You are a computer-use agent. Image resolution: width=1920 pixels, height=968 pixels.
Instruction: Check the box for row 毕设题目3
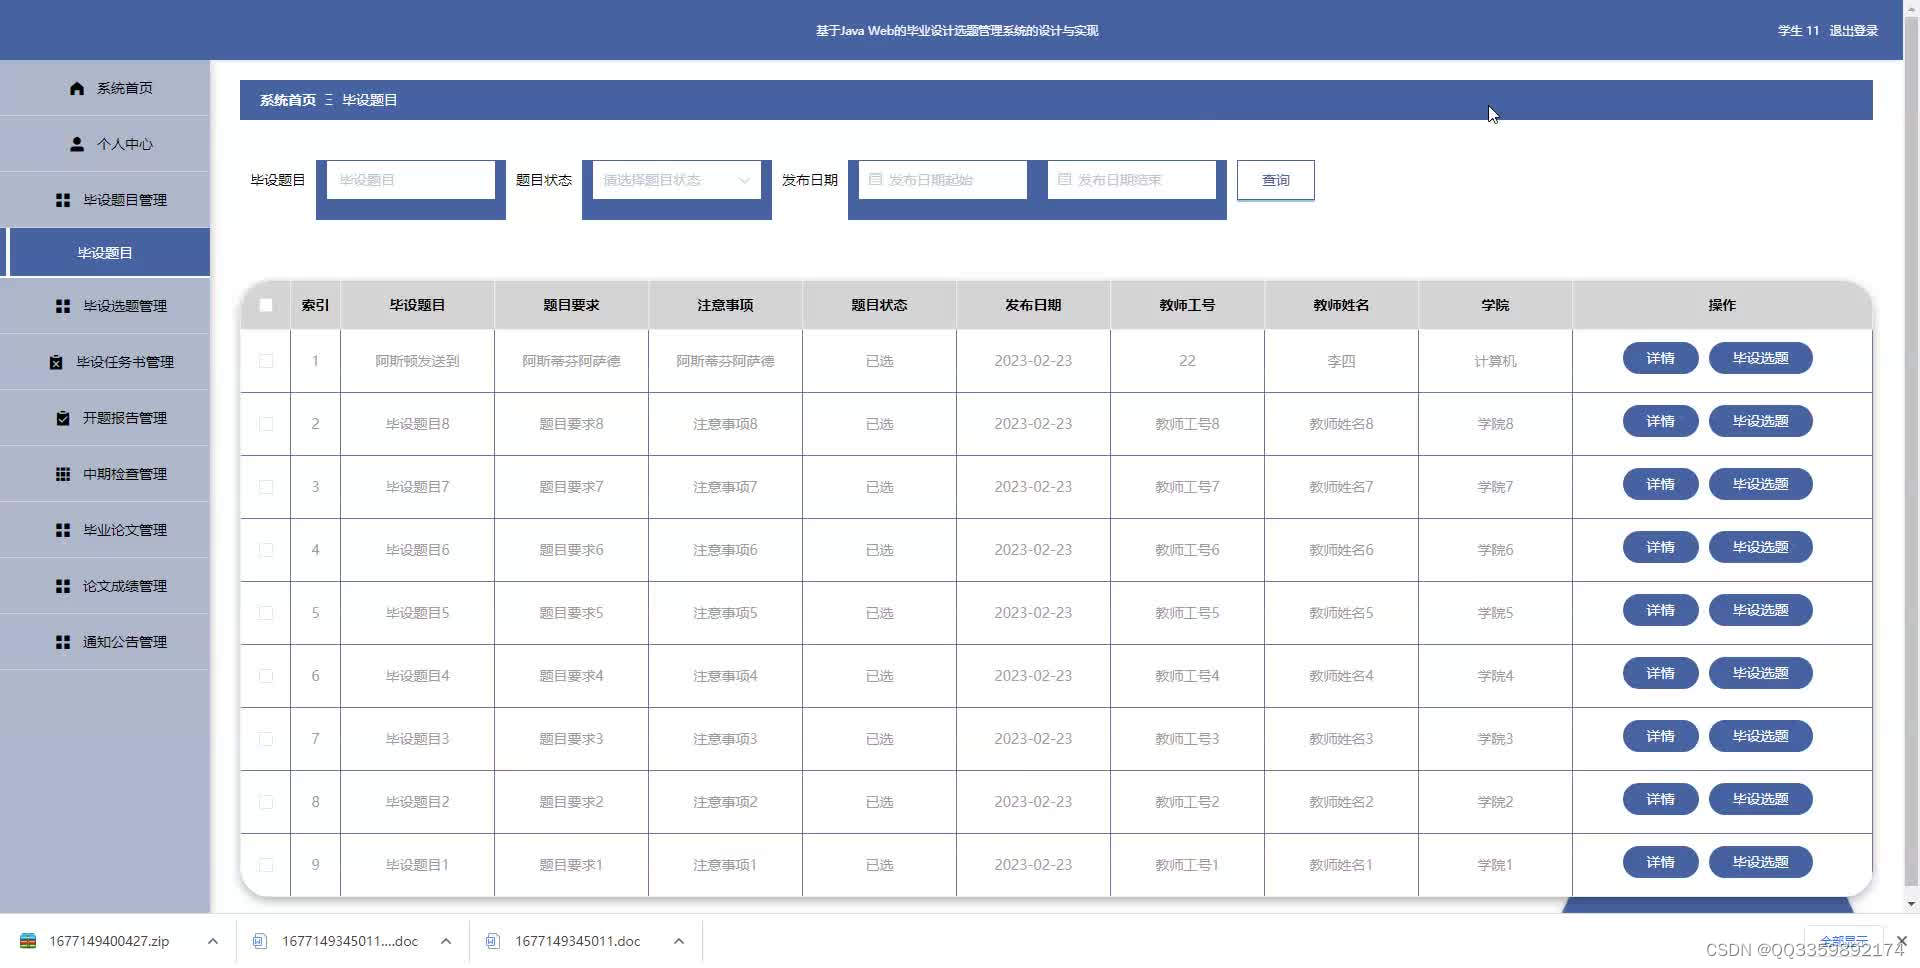coord(266,739)
